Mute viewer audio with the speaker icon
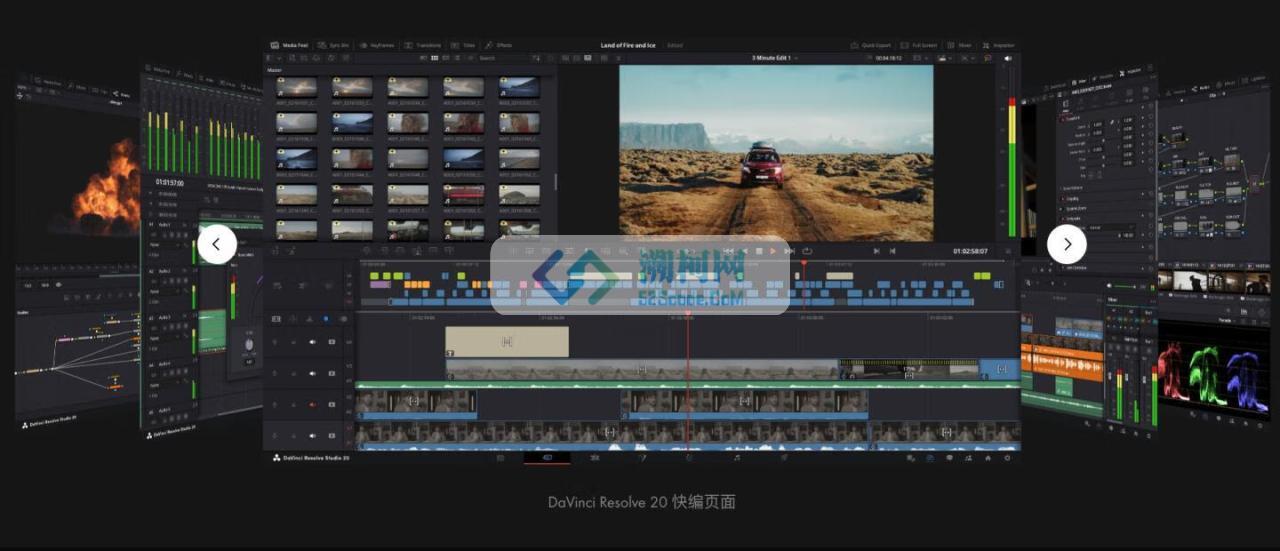The width and height of the screenshot is (1280, 551). 1007,58
